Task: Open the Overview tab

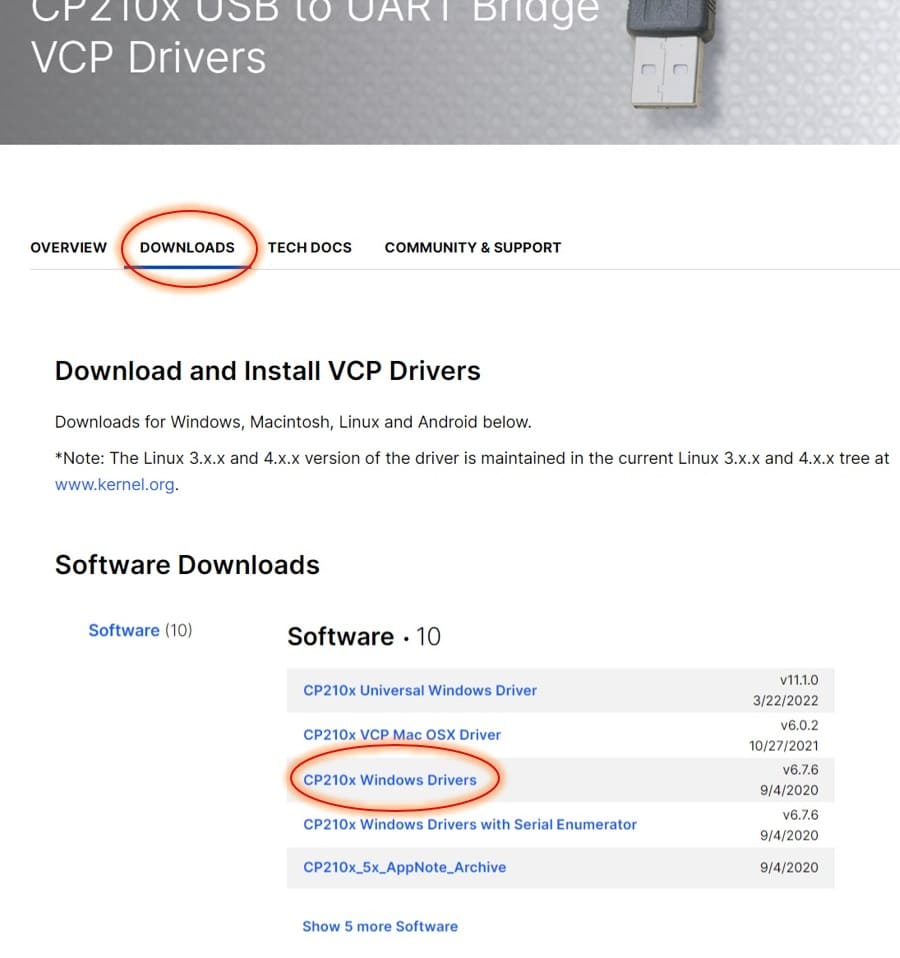Action: pyautogui.click(x=68, y=247)
